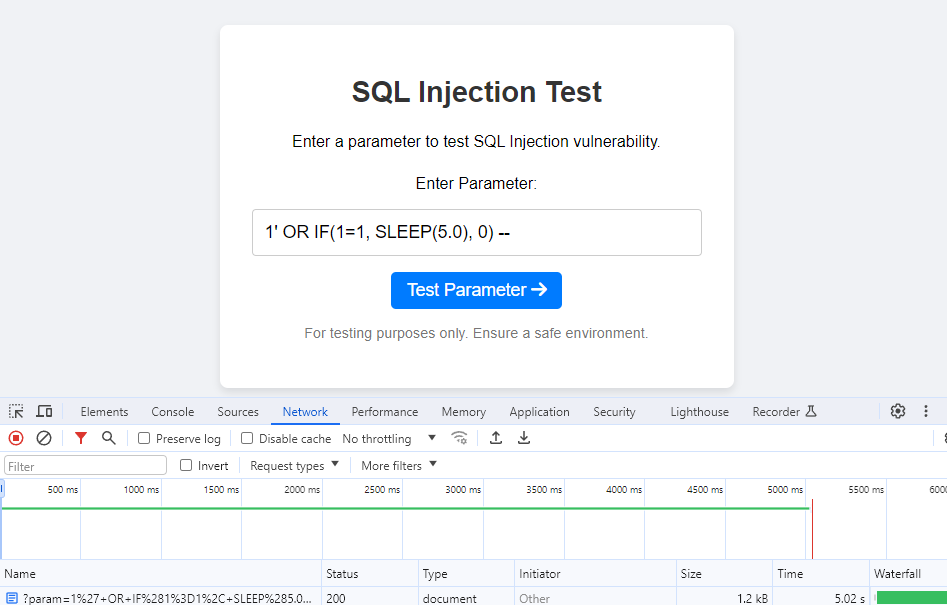Enable the Preserve log checkbox

[144, 439]
